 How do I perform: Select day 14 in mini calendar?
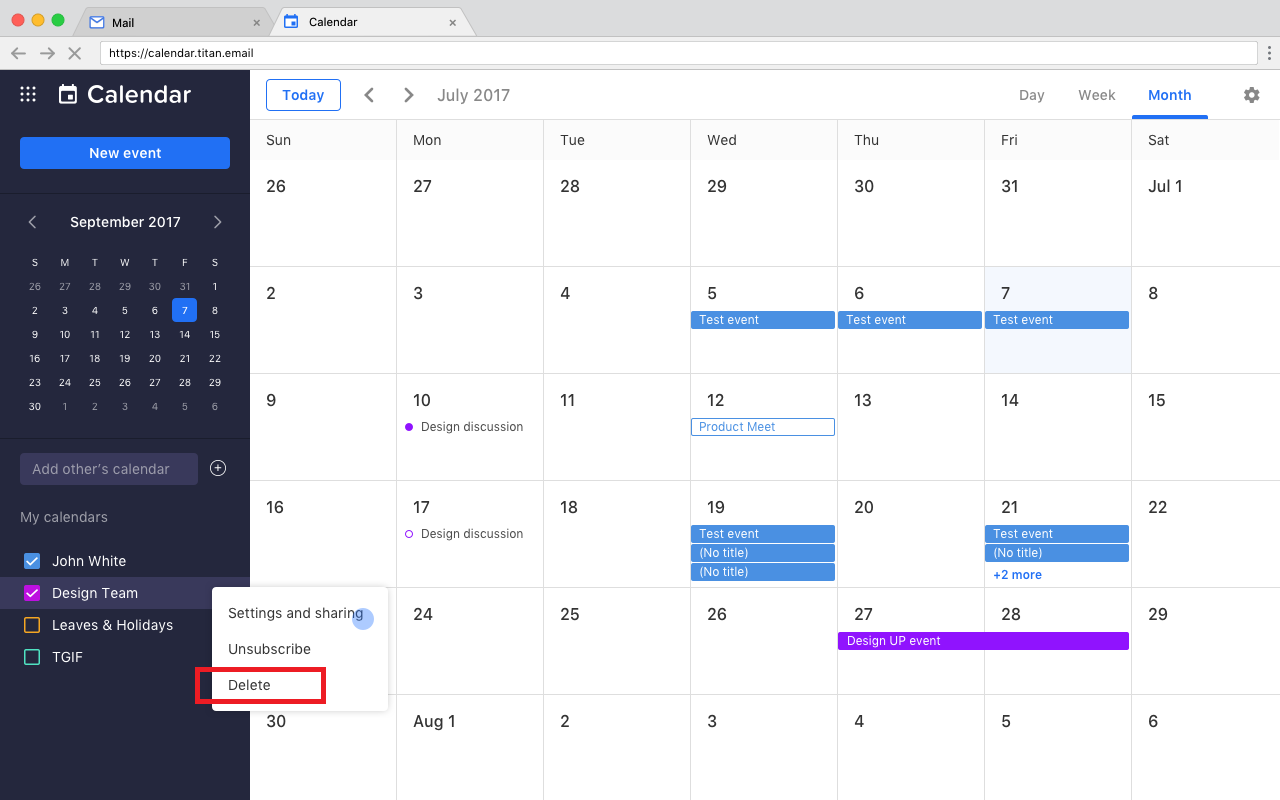click(185, 335)
